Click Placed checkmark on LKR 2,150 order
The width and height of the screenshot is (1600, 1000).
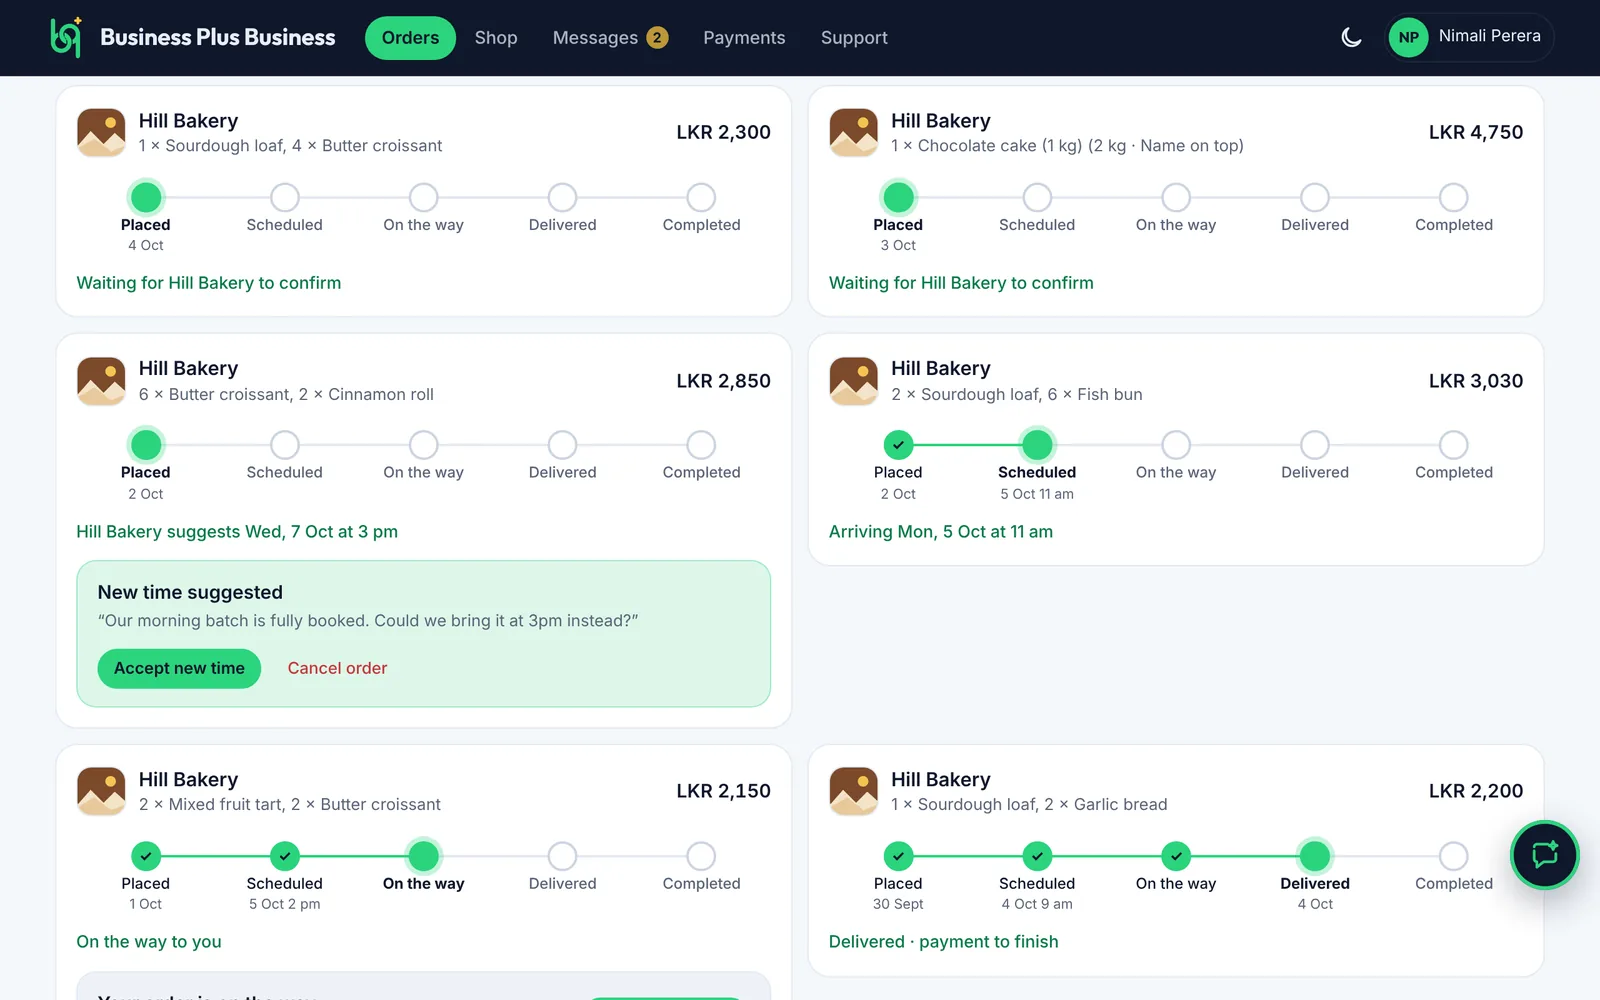tap(146, 856)
